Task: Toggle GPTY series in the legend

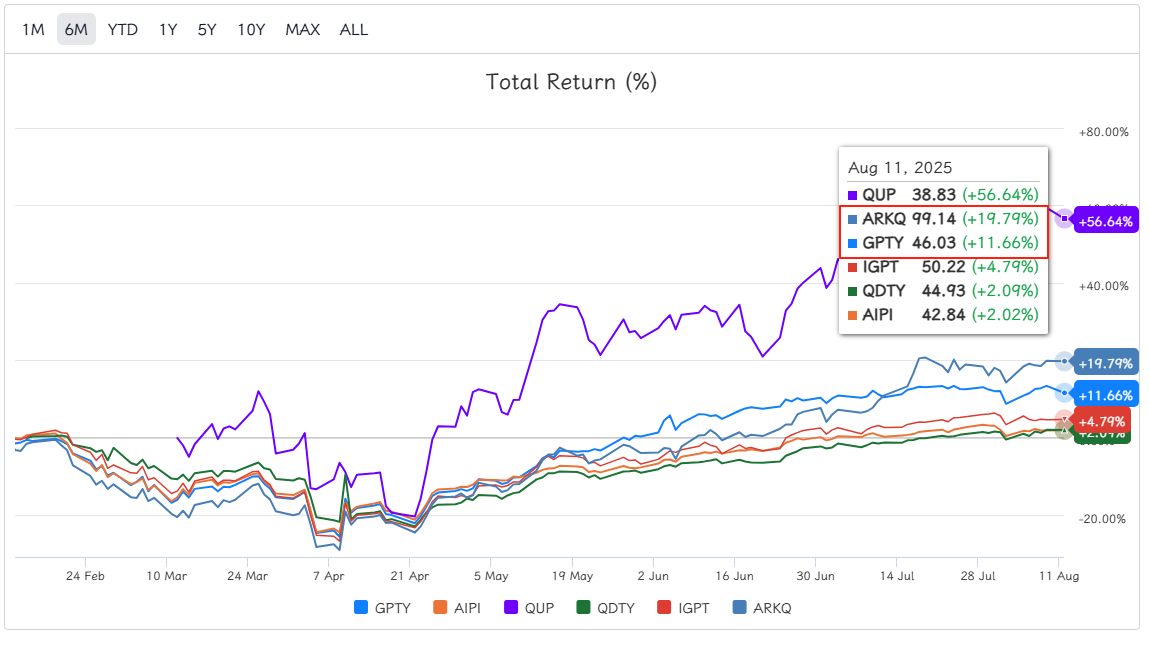Action: (x=383, y=608)
